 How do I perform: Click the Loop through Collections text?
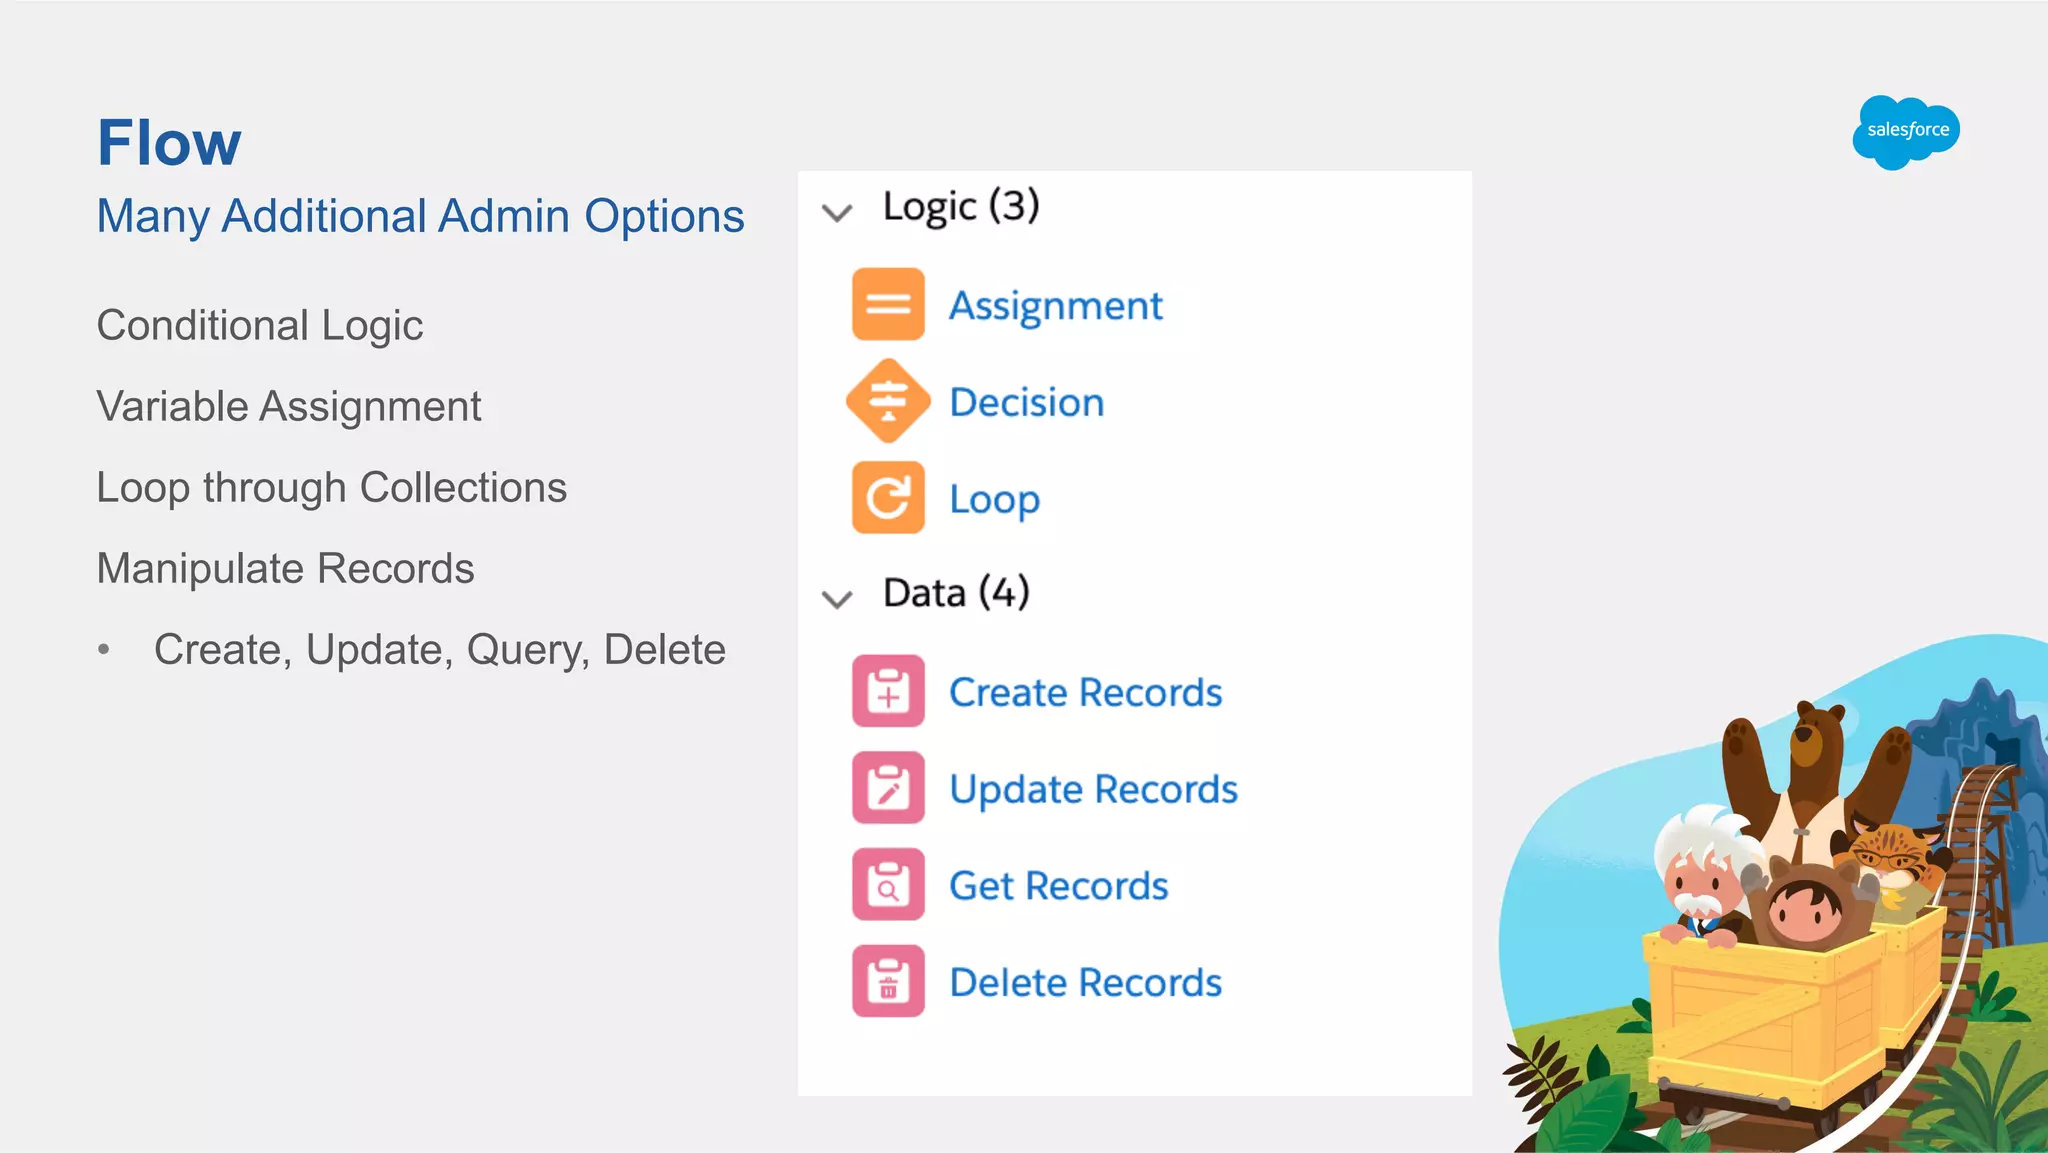tap(332, 488)
